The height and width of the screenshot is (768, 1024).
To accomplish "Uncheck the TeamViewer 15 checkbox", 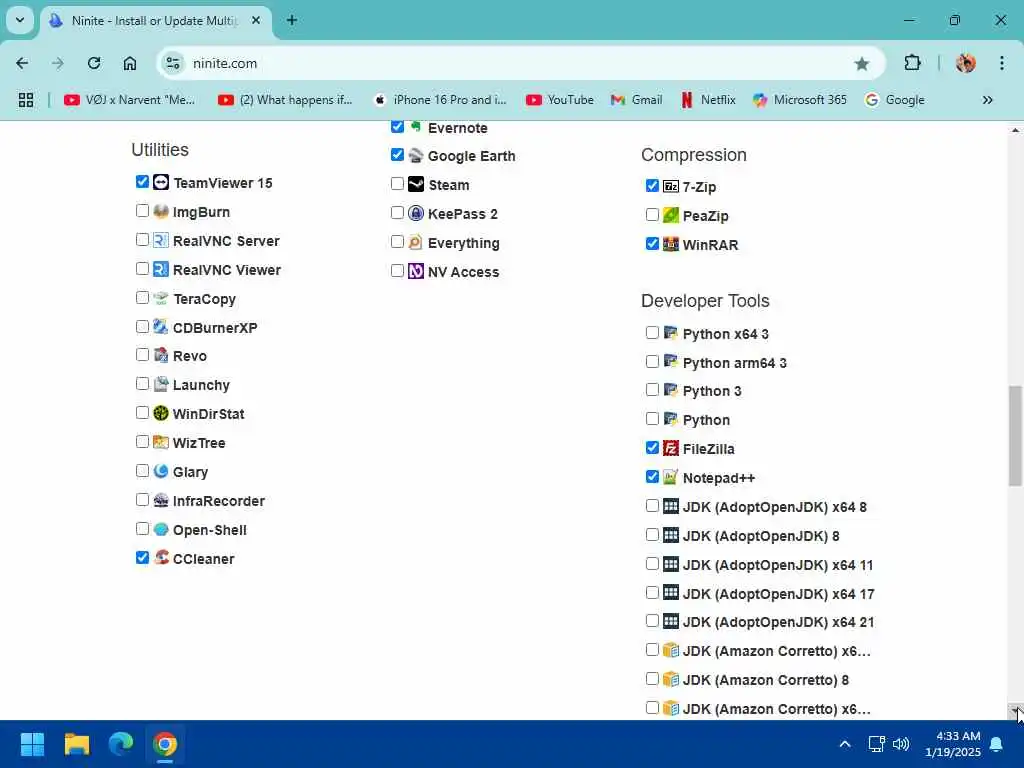I will point(142,182).
